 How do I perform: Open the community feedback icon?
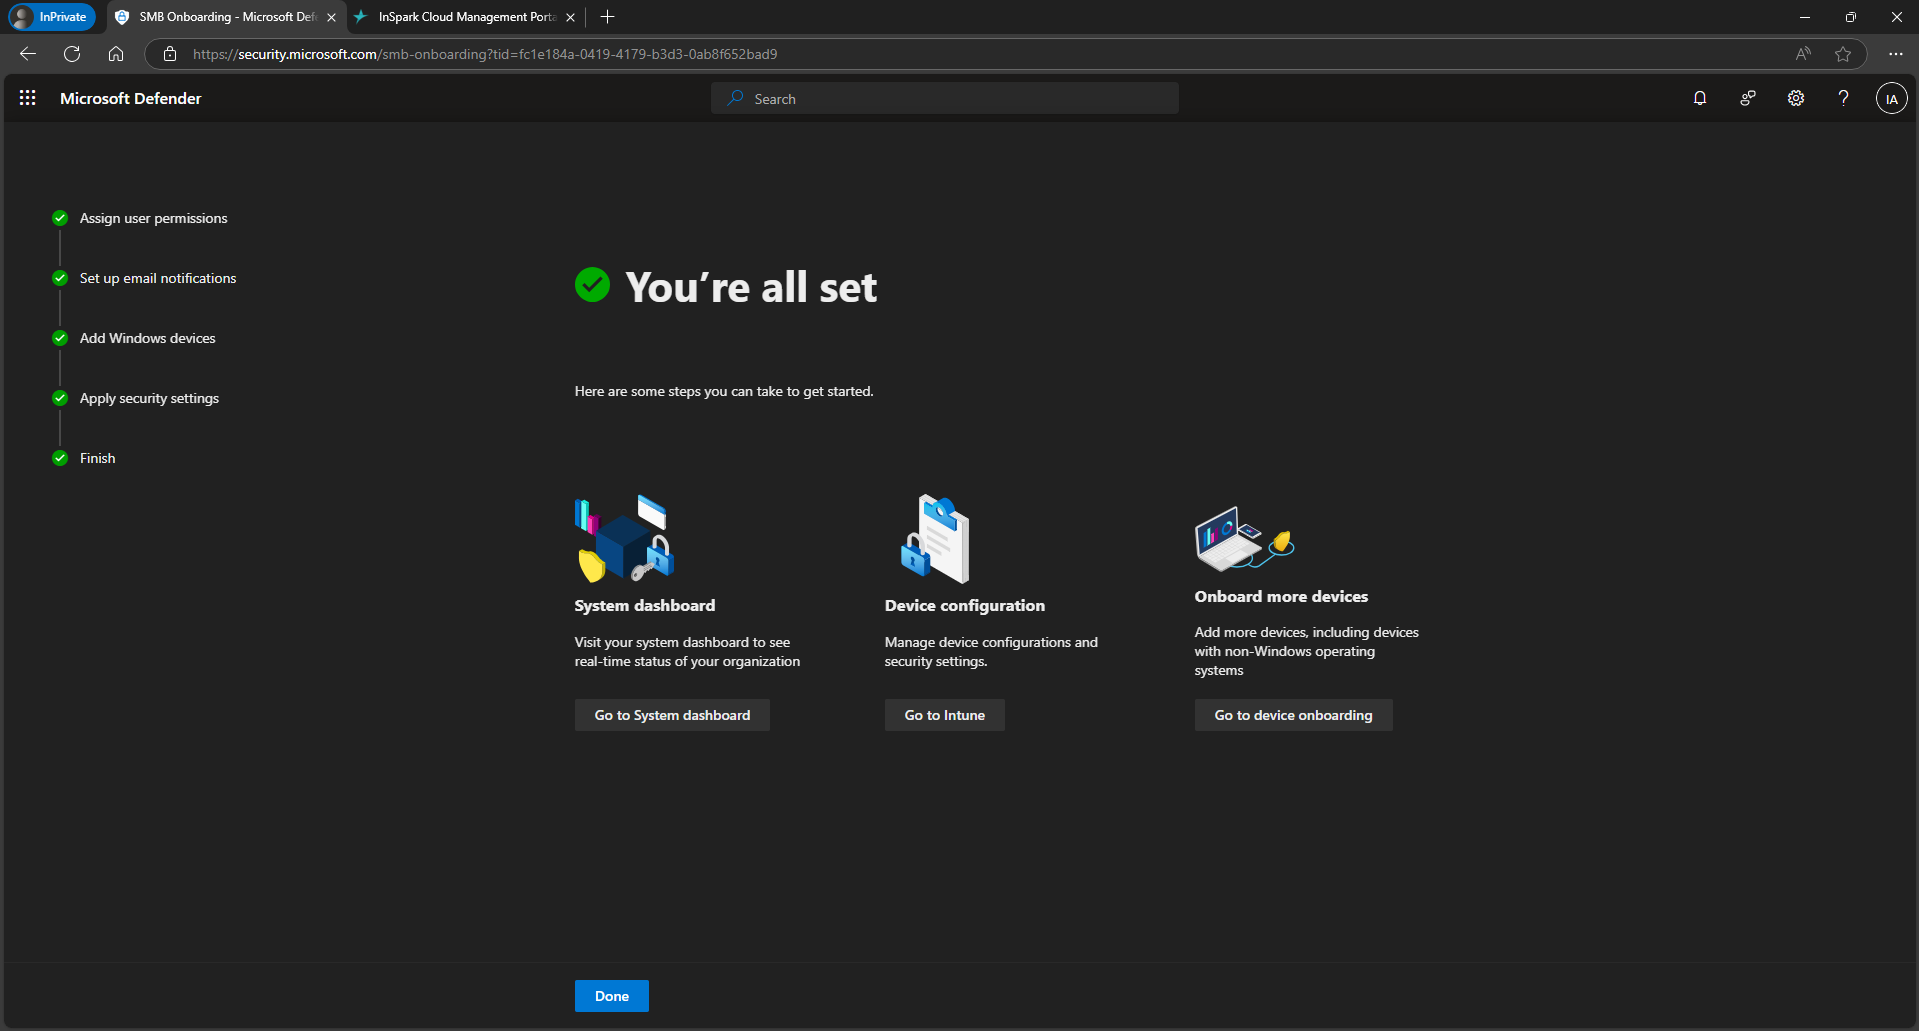pyautogui.click(x=1748, y=98)
